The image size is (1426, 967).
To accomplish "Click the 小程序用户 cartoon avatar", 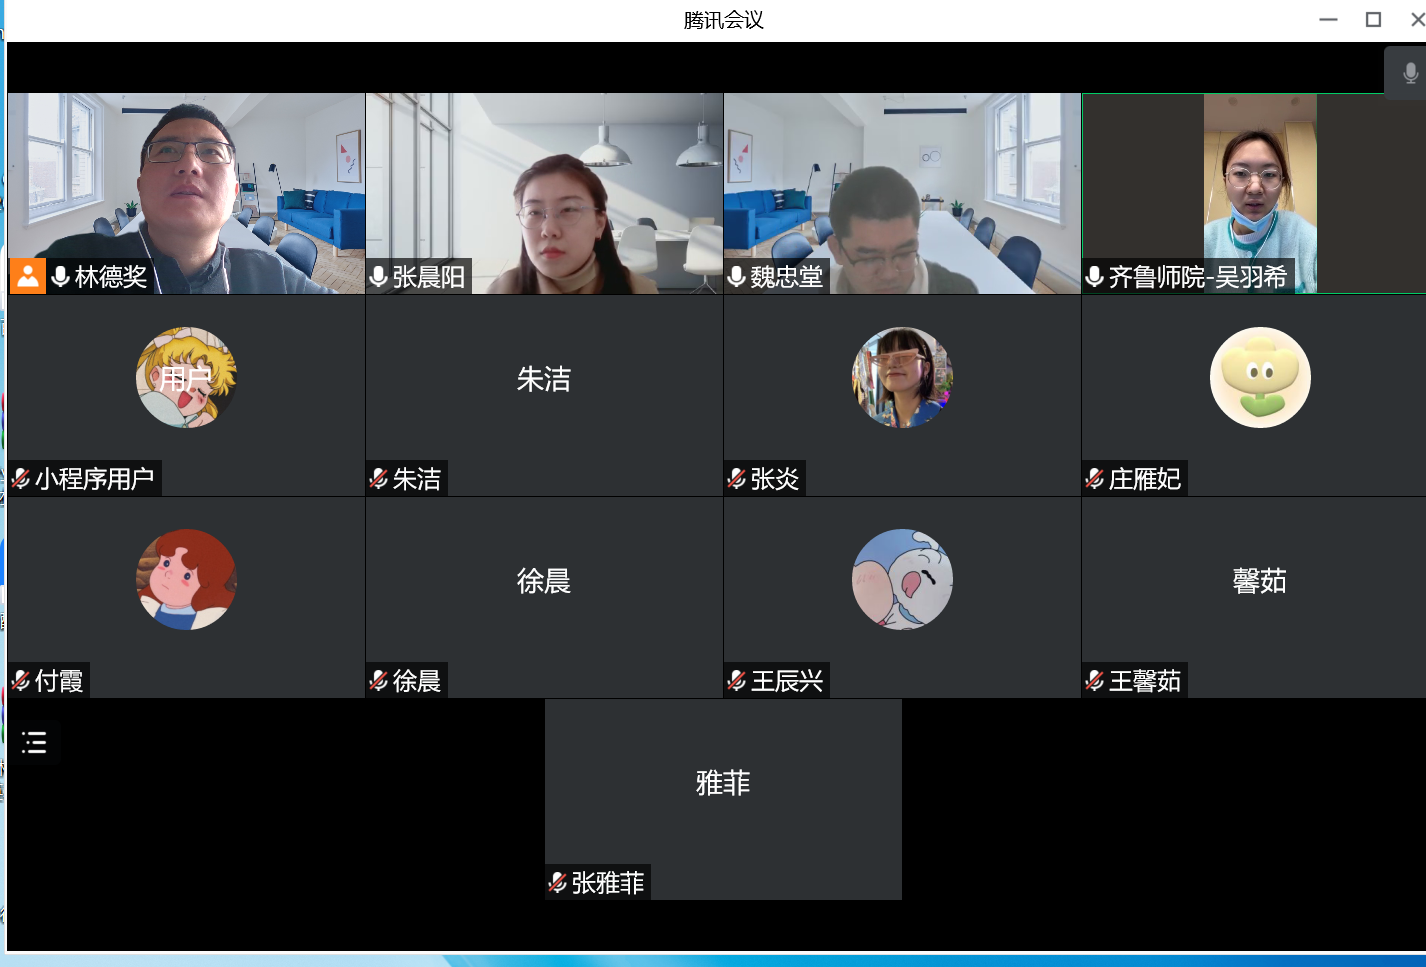I will [x=186, y=378].
